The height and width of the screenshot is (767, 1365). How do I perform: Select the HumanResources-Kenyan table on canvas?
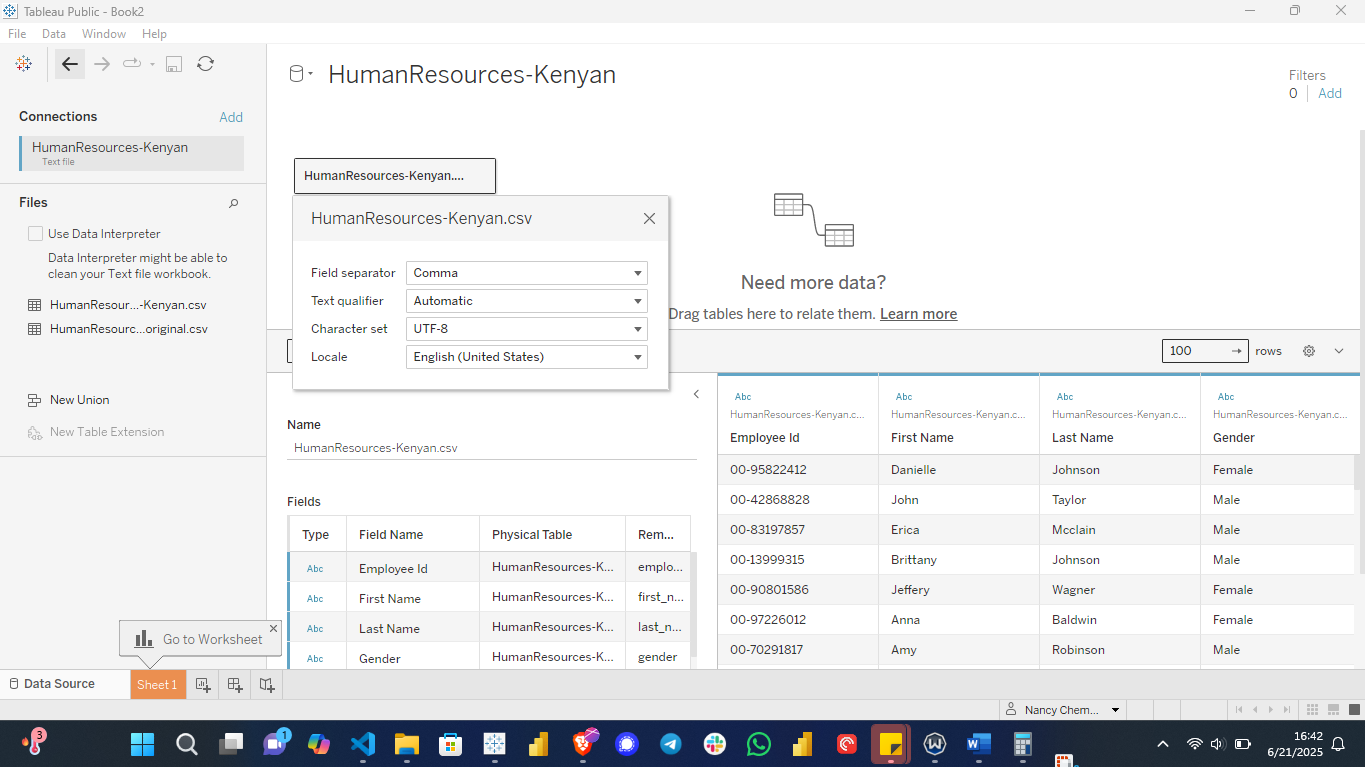[395, 176]
